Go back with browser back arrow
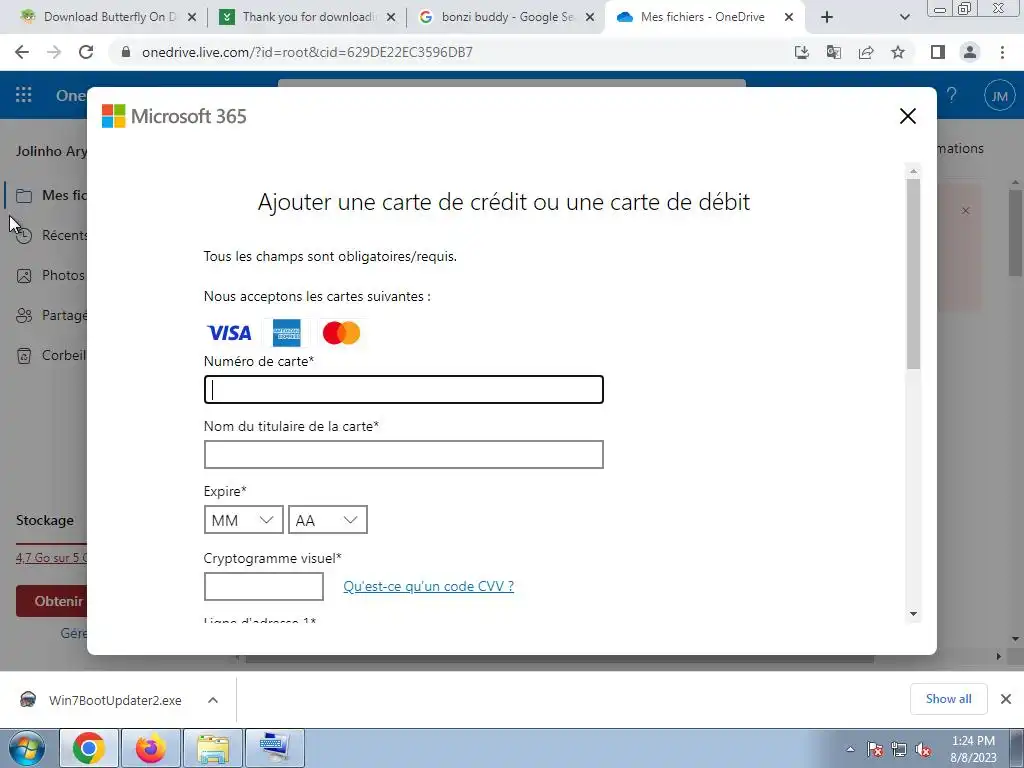 click(x=22, y=52)
